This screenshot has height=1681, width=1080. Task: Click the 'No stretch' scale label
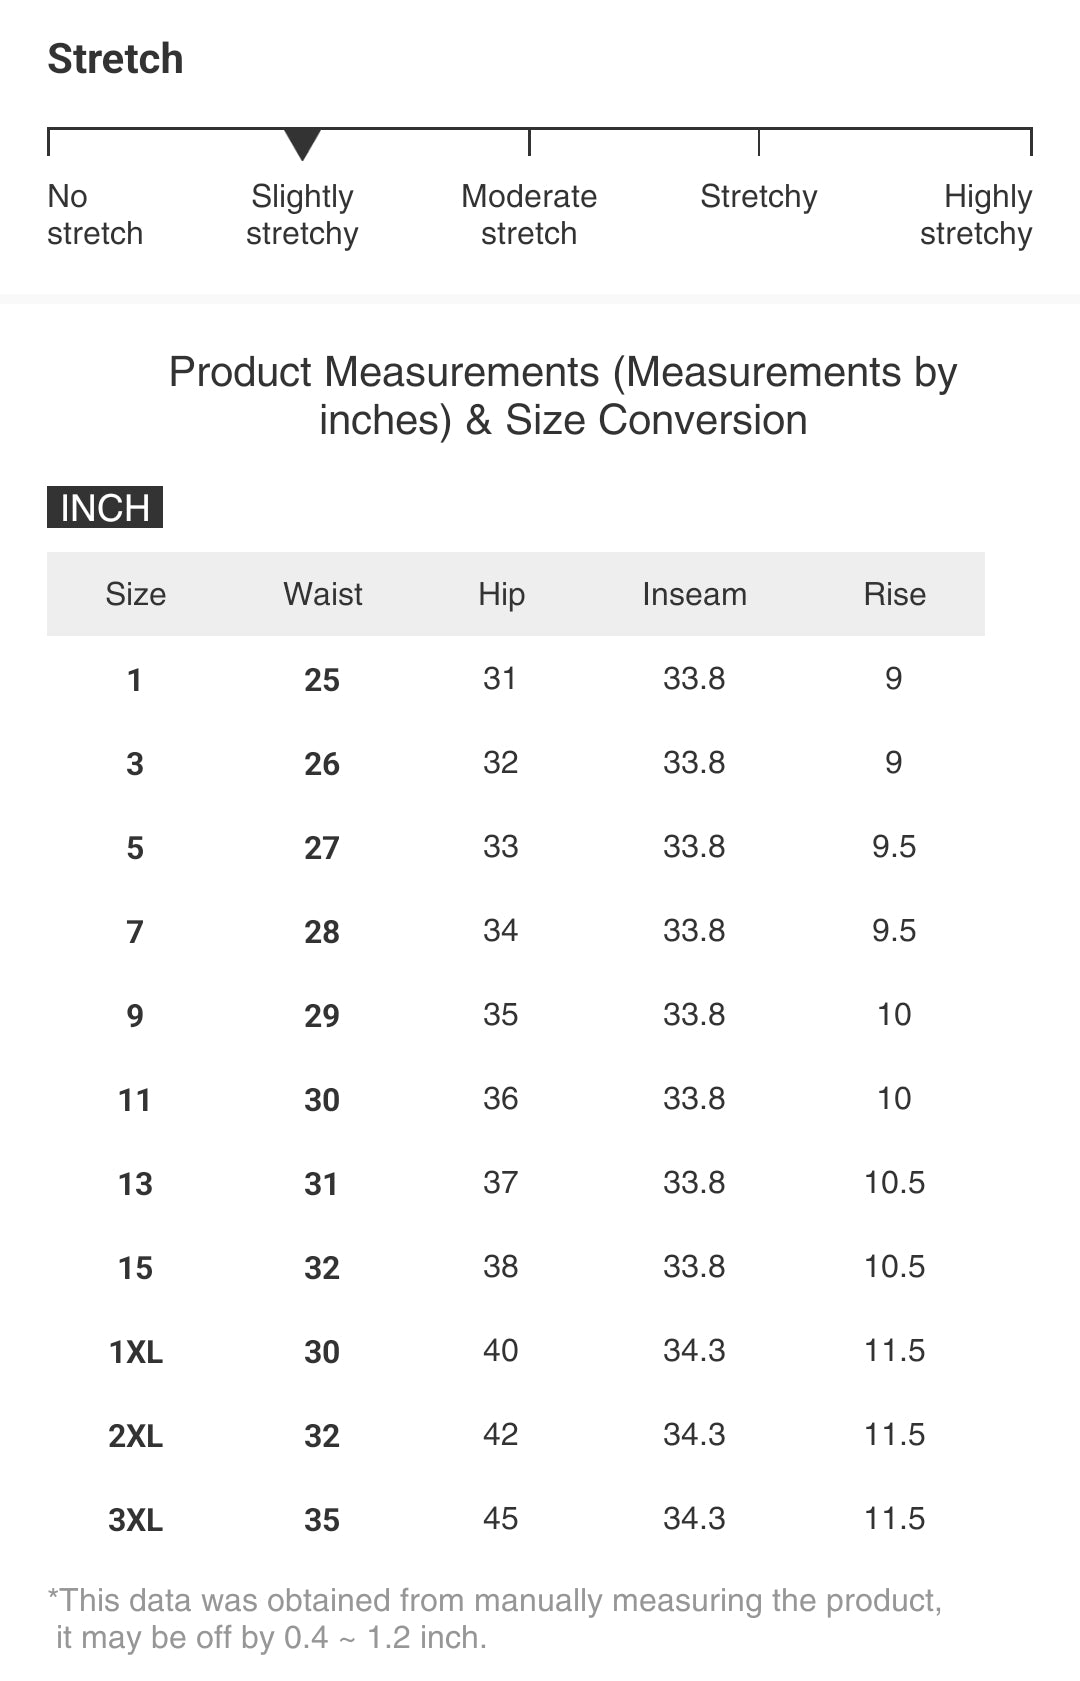94,214
